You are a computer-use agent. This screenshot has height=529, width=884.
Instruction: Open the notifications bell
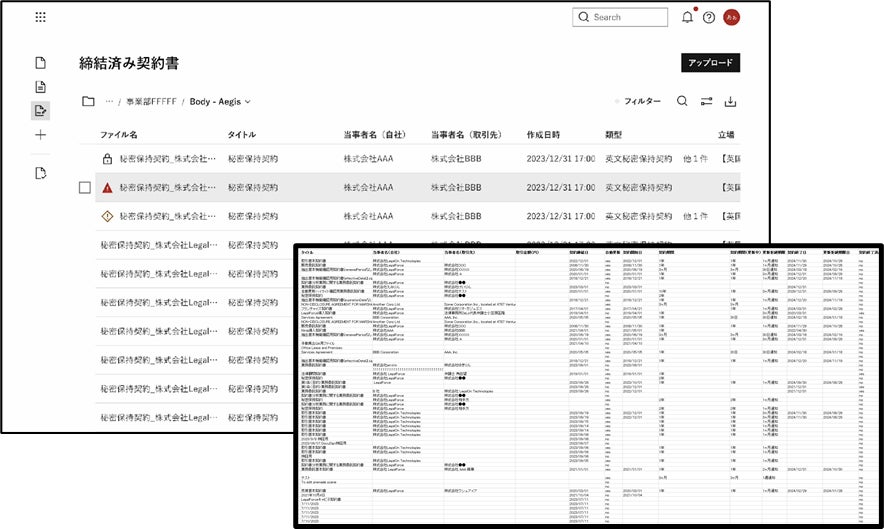click(x=687, y=17)
